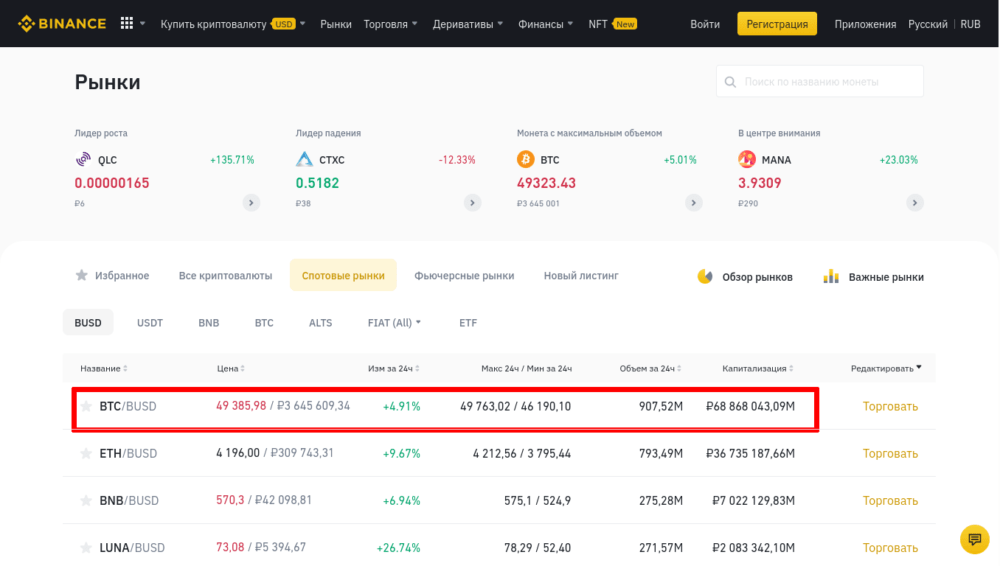Click the arrow button in the BTC card
1000x566 pixels.
[693, 202]
